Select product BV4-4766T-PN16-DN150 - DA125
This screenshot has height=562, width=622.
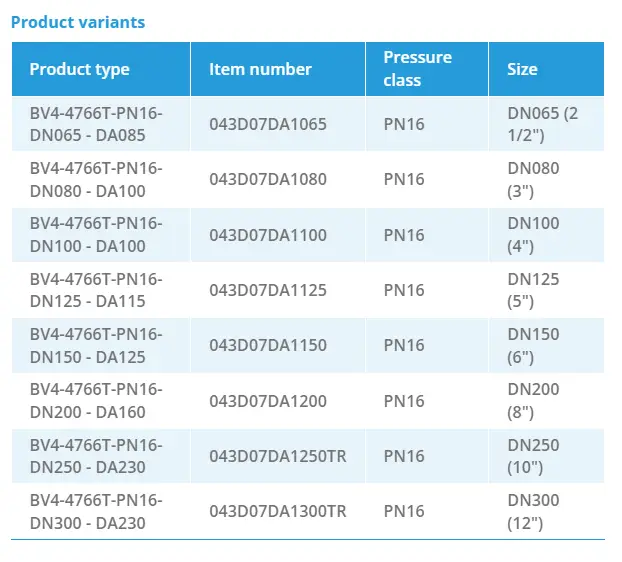96,345
